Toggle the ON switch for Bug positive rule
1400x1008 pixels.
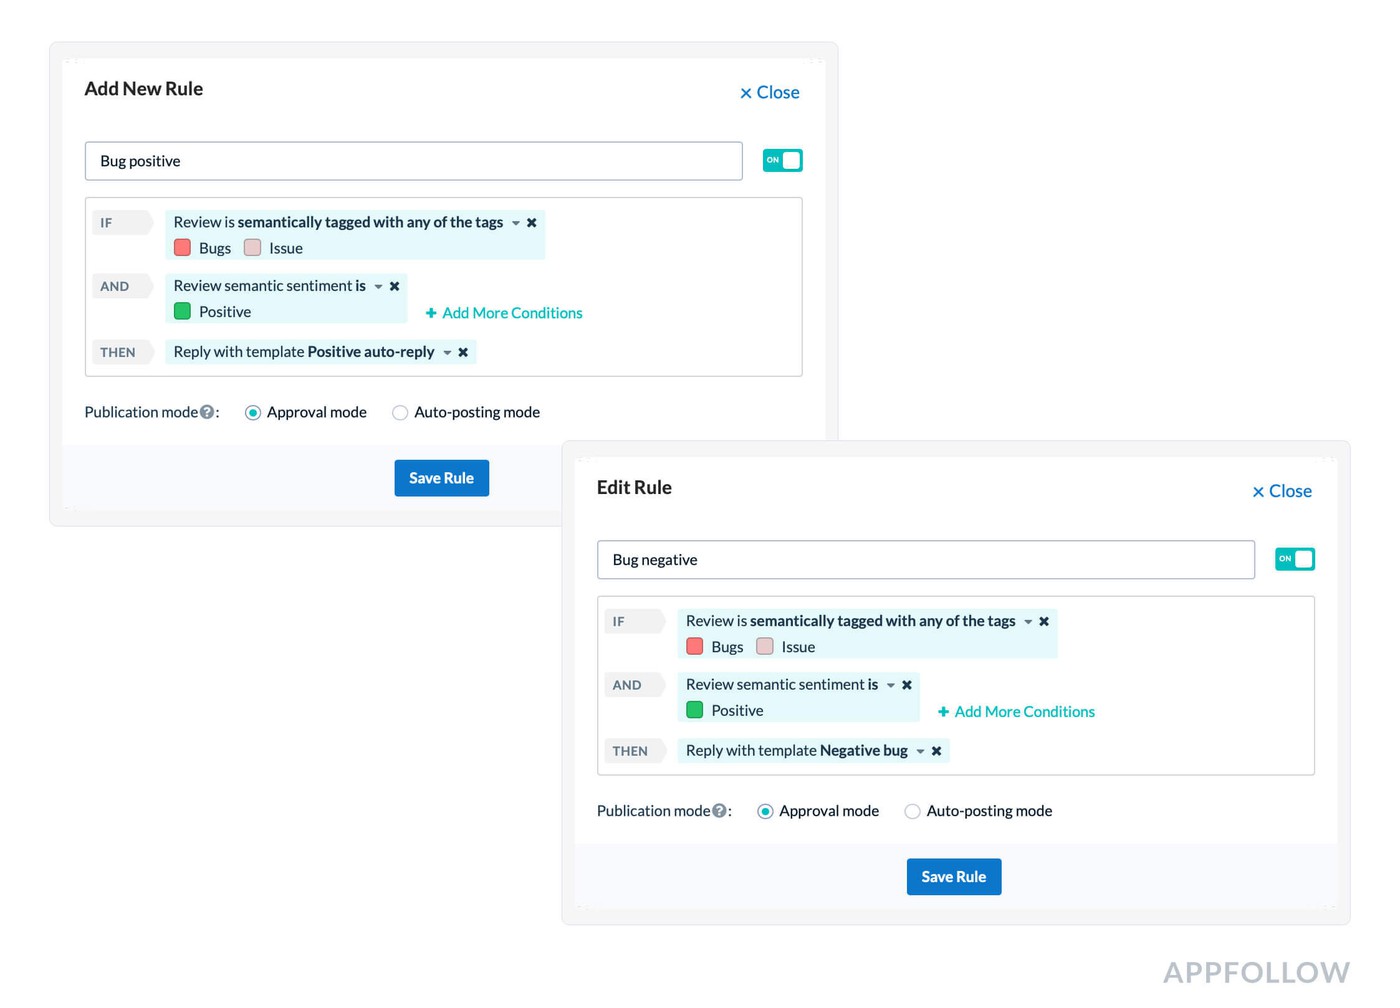[782, 161]
